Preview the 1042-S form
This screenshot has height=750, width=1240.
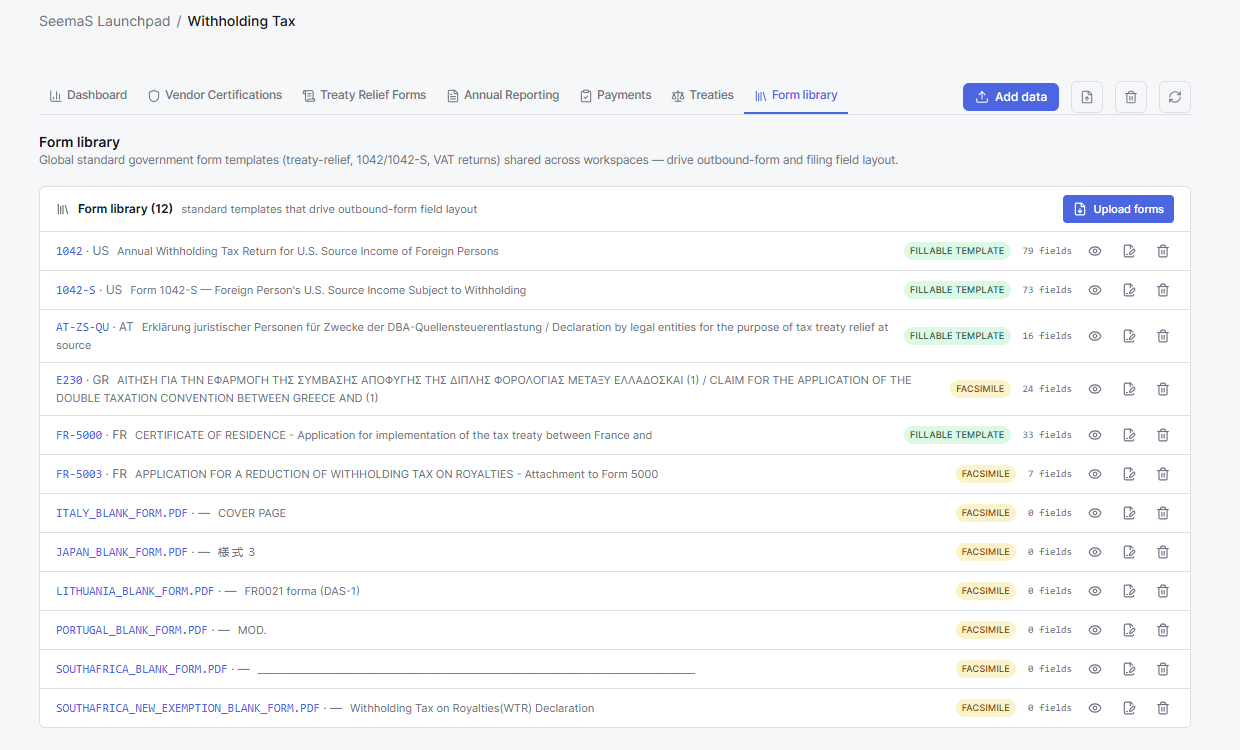tap(1095, 290)
